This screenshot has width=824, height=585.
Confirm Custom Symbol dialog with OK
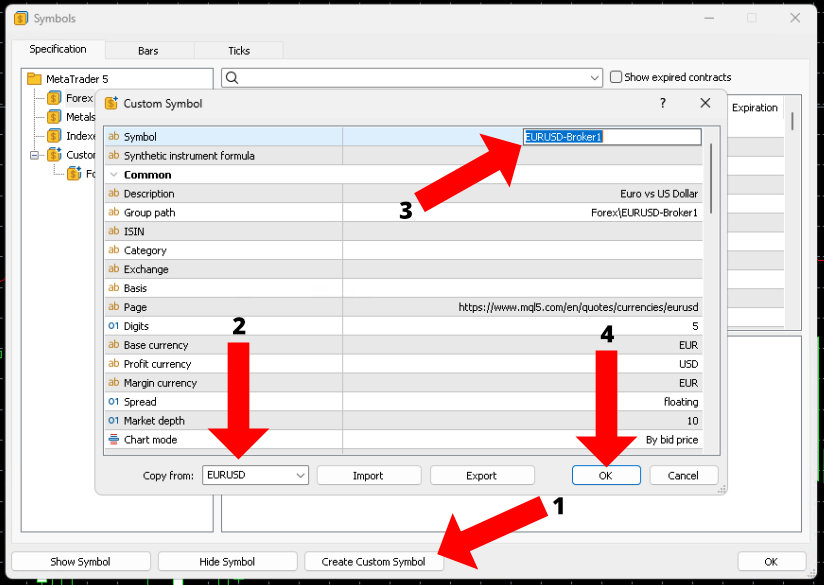[x=606, y=476]
